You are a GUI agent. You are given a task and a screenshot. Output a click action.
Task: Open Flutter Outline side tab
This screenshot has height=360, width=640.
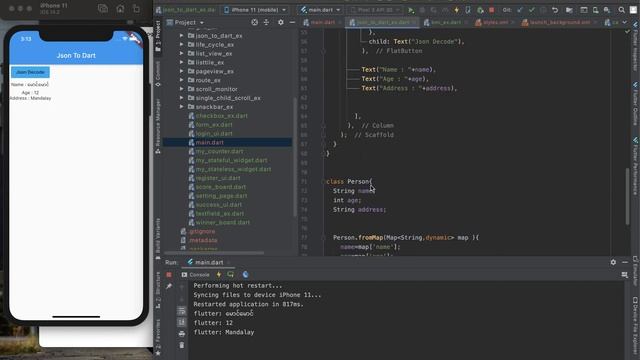coord(635,104)
